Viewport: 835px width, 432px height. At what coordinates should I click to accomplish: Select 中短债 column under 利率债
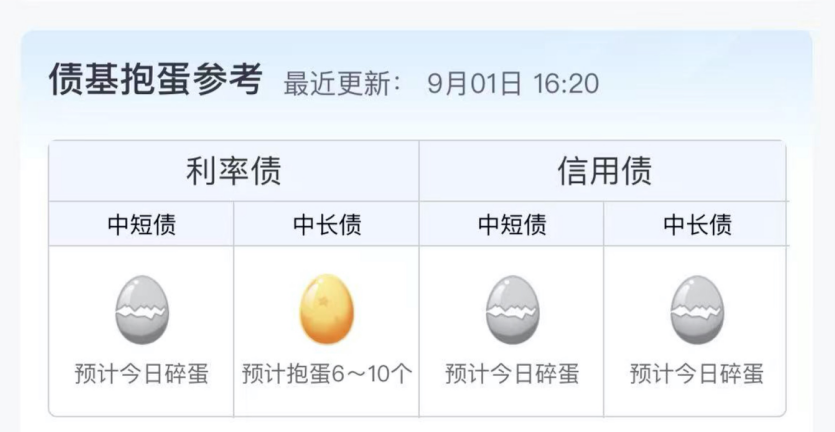141,224
